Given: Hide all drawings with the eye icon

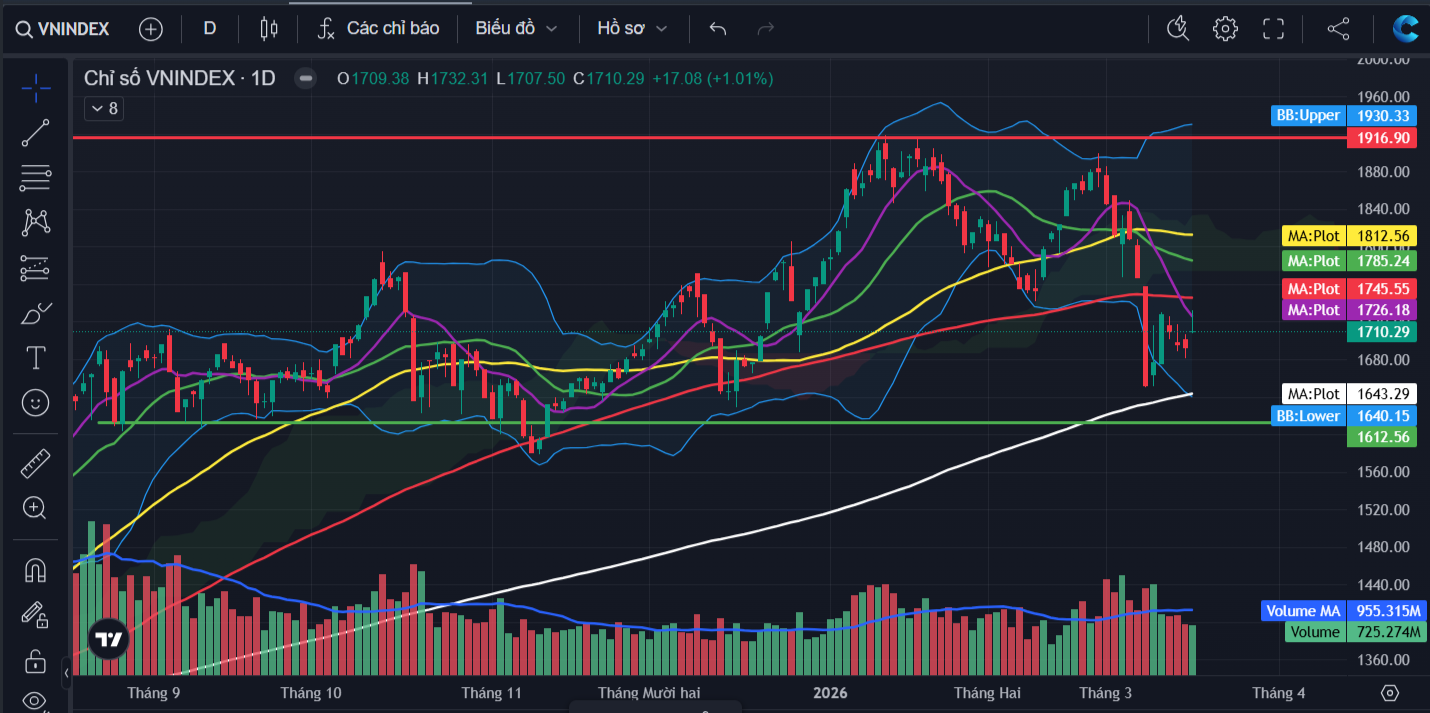Looking at the screenshot, I should (36, 700).
